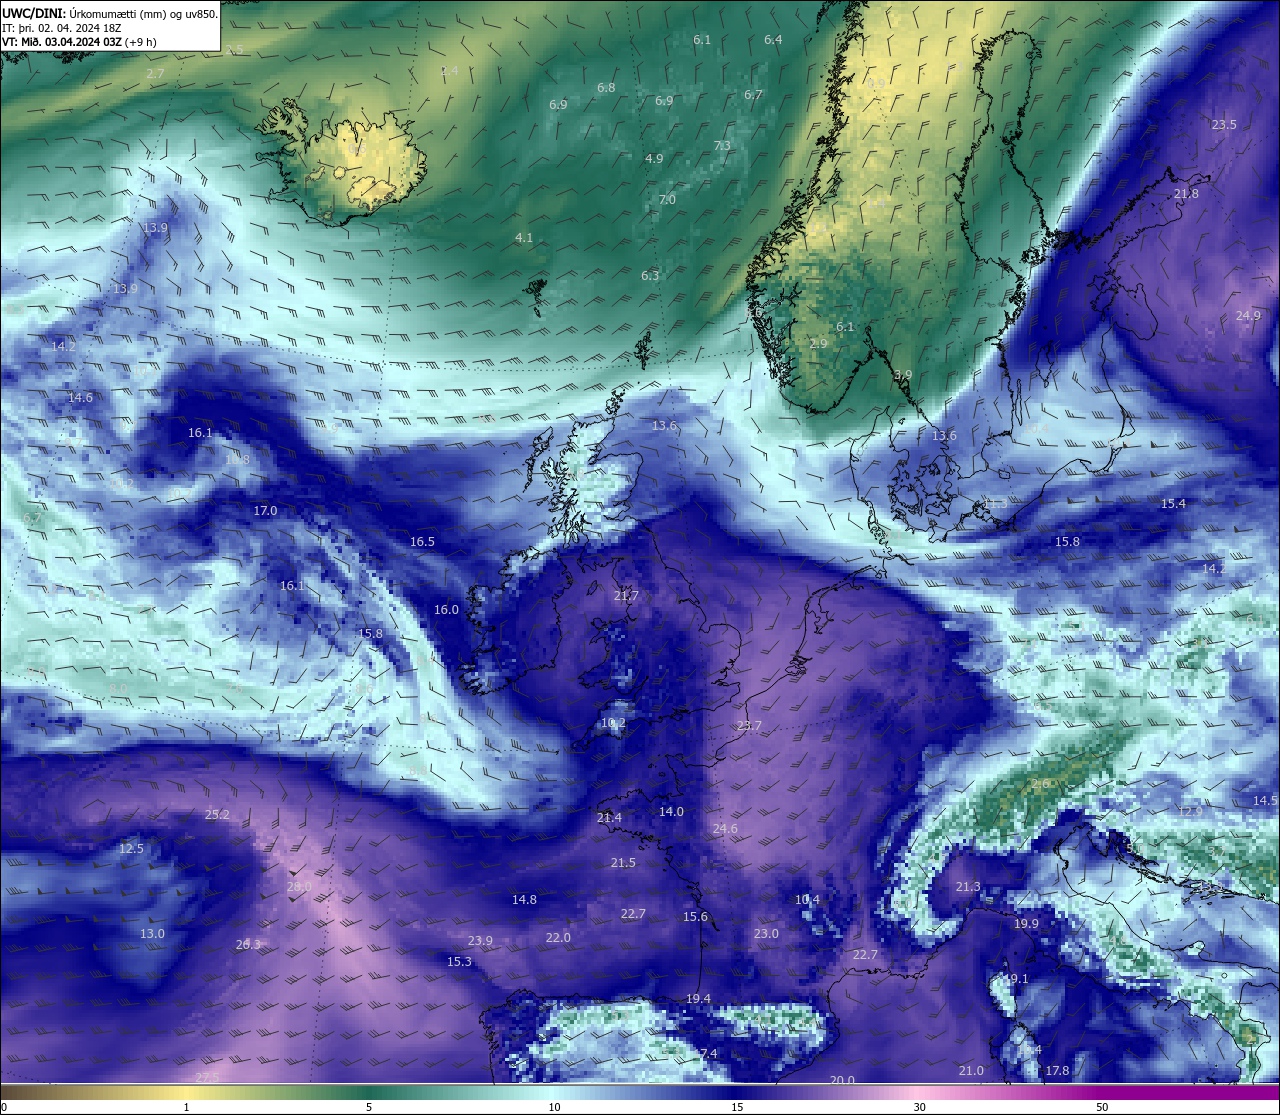Click the 22.0 value label
The height and width of the screenshot is (1115, 1280).
(558, 938)
